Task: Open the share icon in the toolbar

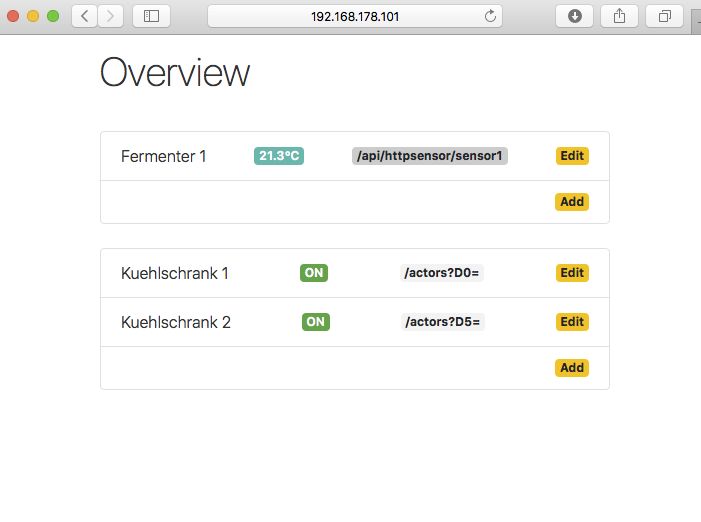Action: click(619, 17)
